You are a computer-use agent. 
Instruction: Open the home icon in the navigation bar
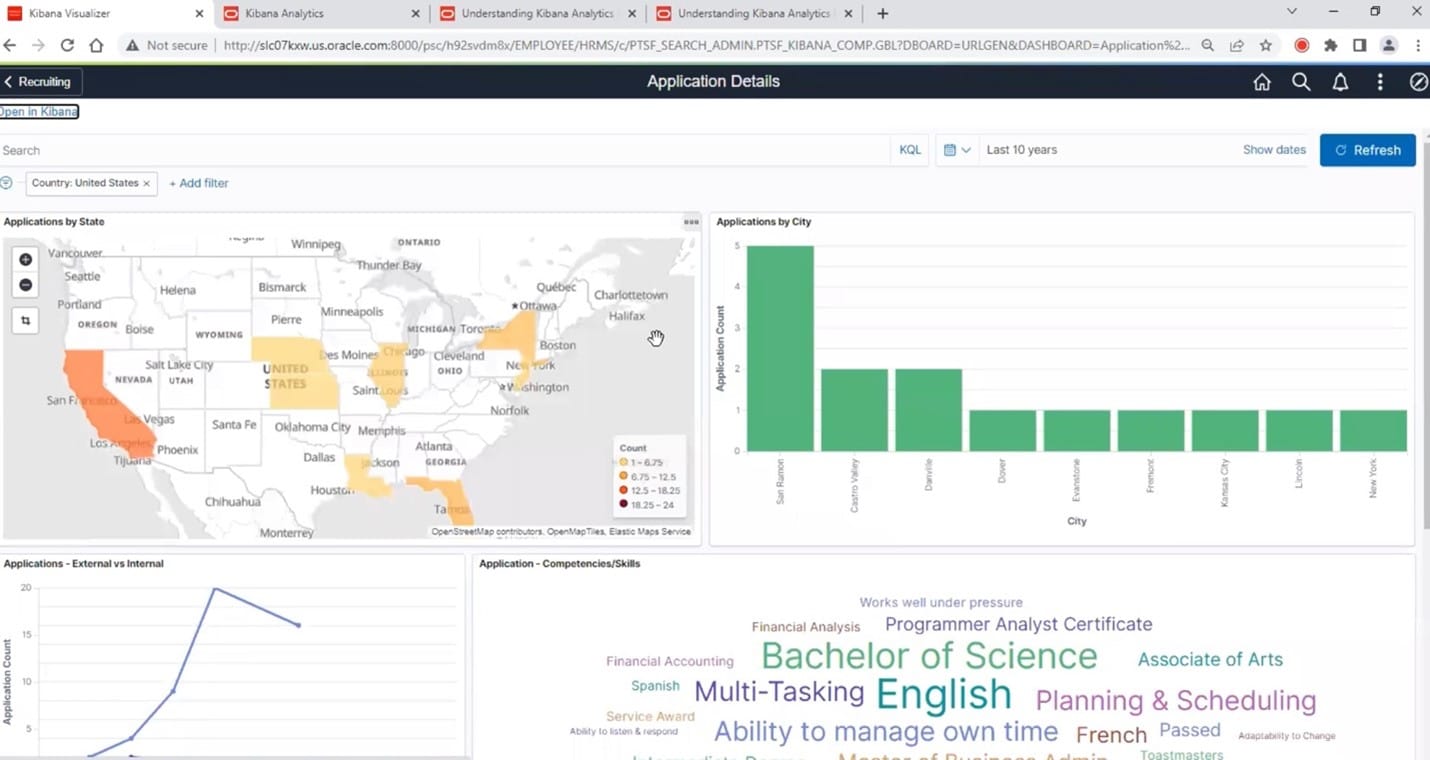tap(1261, 82)
